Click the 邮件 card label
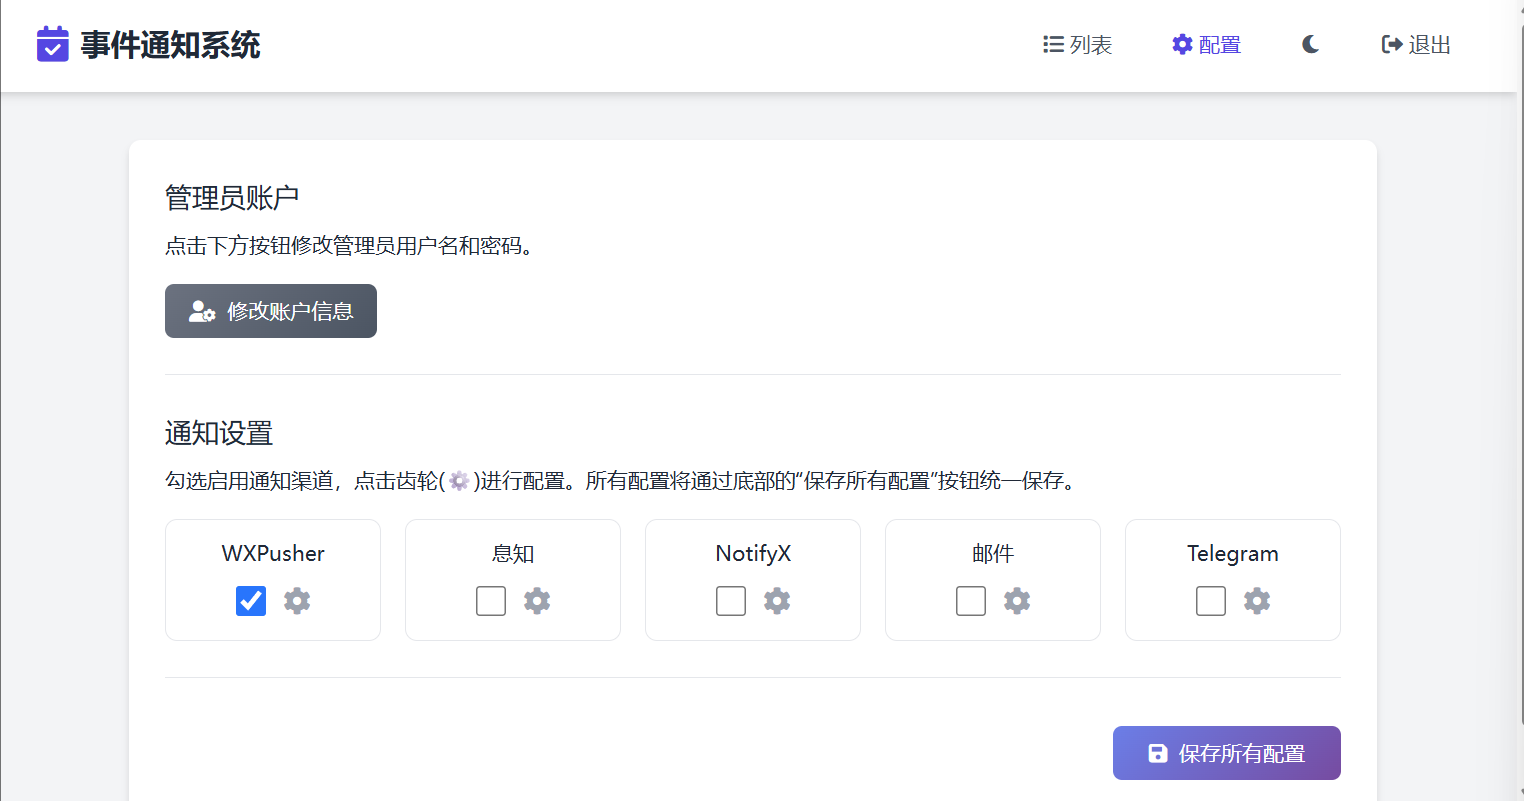The image size is (1524, 801). [x=993, y=553]
